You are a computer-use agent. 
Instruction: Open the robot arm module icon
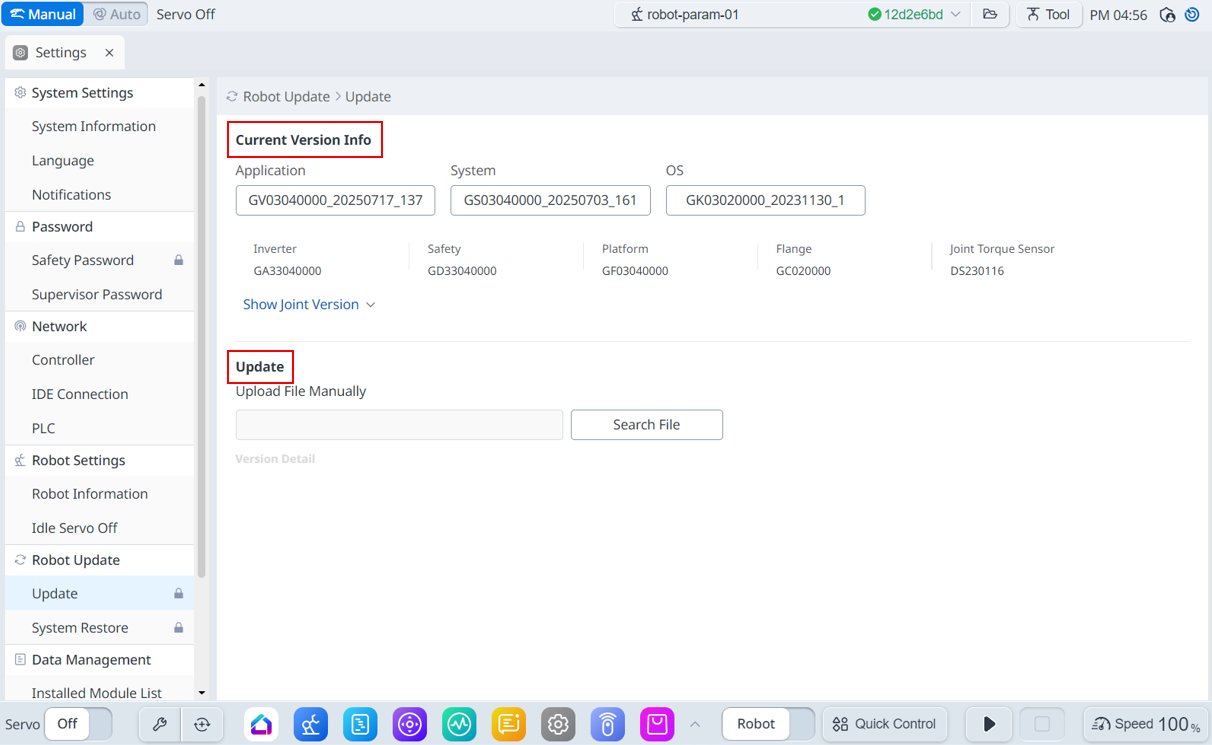[x=311, y=724]
